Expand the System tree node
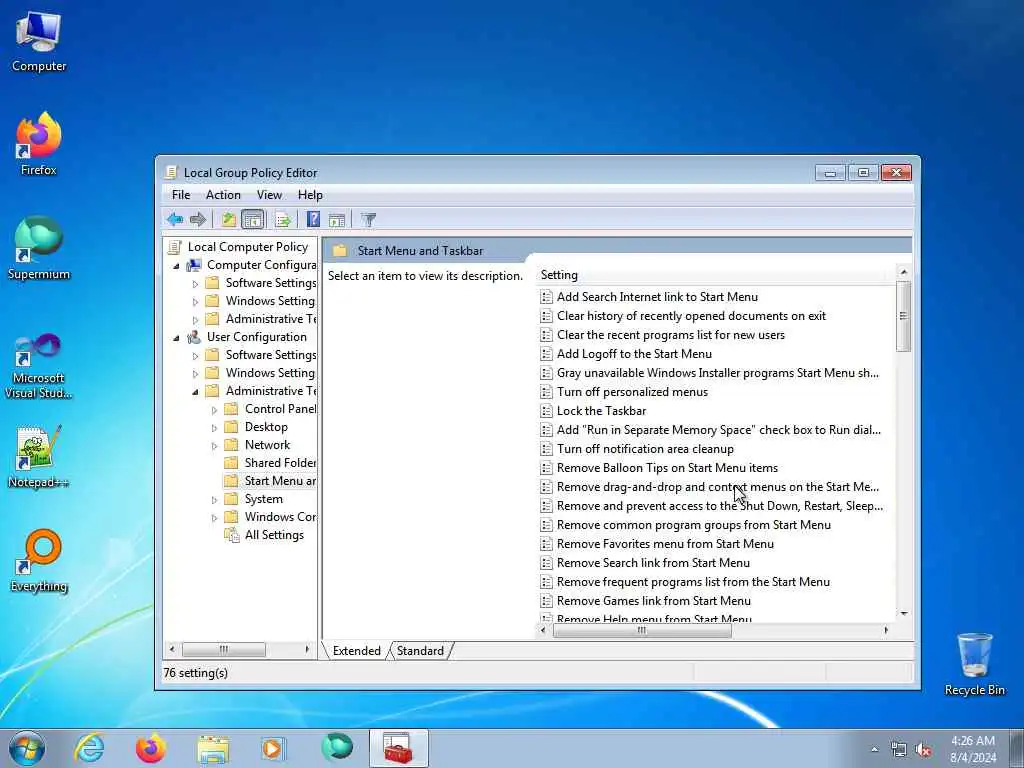Image resolution: width=1024 pixels, height=768 pixels. [214, 500]
